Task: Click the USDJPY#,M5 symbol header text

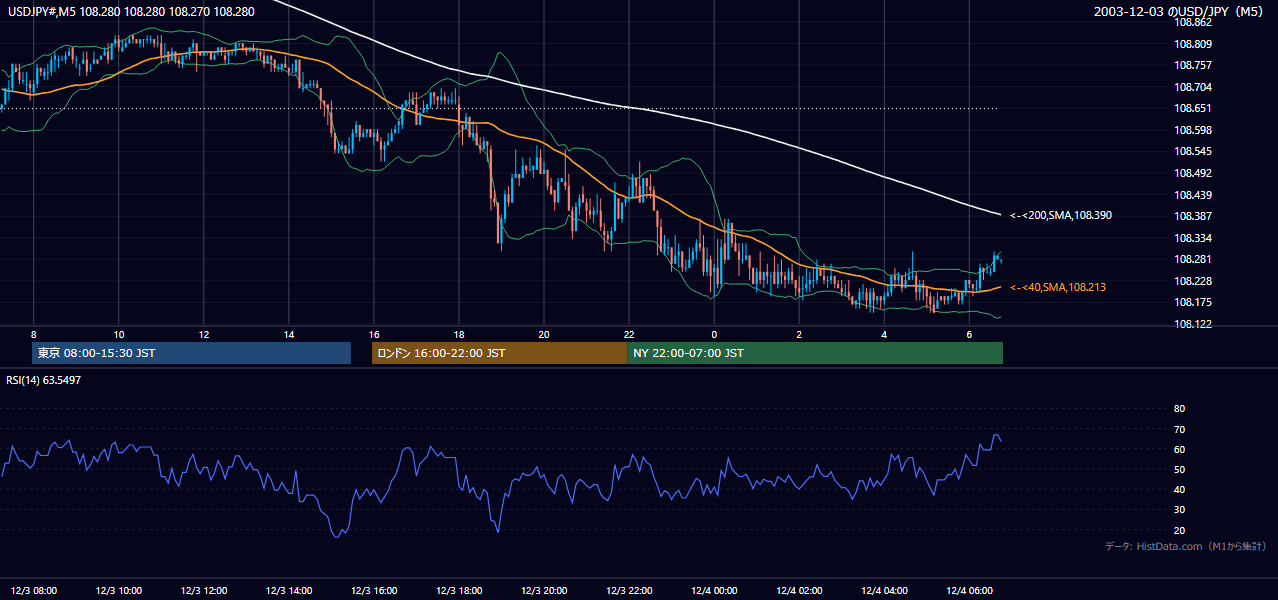Action: [x=131, y=12]
